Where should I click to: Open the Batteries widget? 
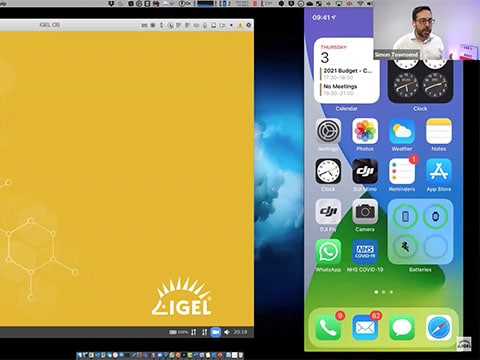(420, 232)
